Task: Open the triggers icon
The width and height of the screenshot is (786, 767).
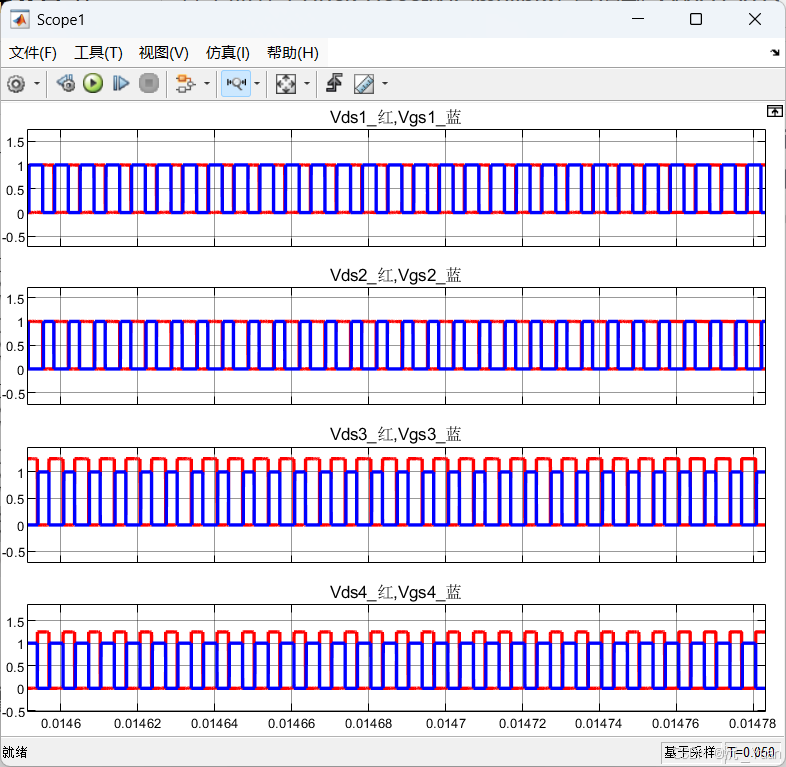Action: pyautogui.click(x=334, y=84)
